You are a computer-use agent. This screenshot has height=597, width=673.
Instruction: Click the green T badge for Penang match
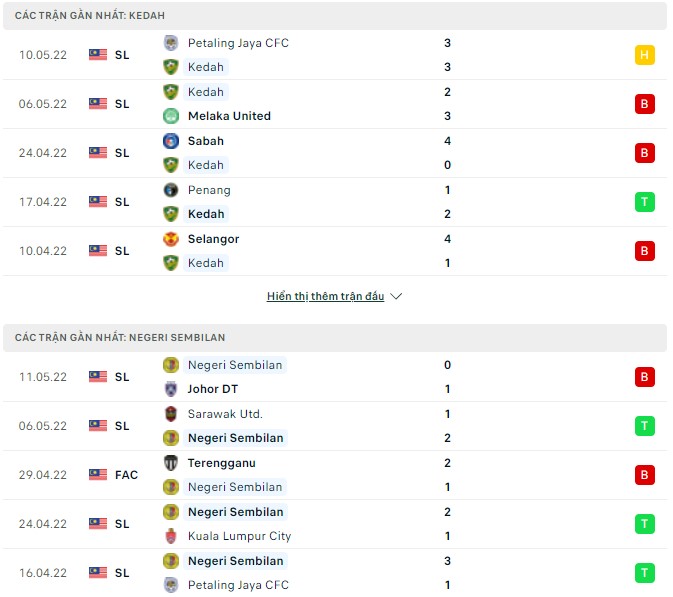point(644,202)
